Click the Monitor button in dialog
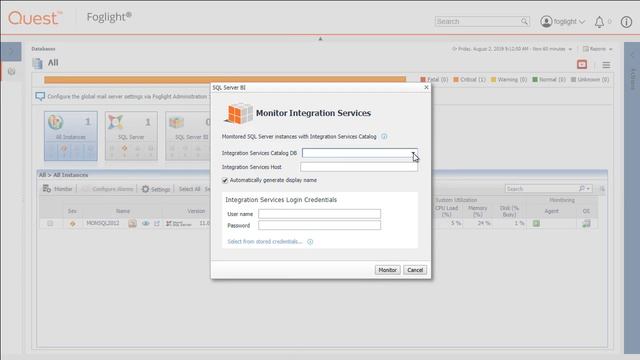 point(387,270)
